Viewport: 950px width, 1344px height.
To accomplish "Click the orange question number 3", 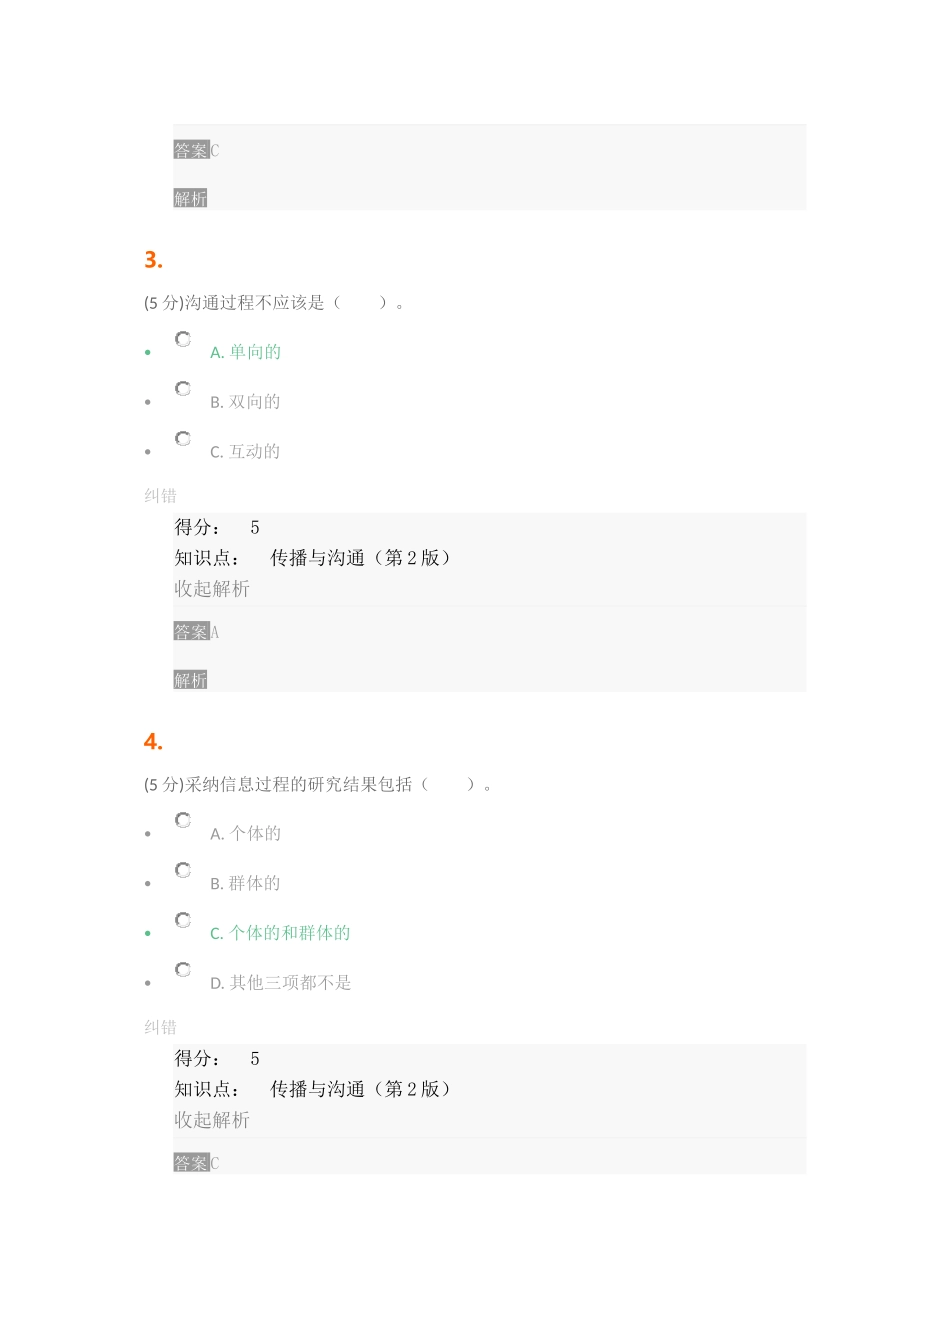I will (153, 260).
